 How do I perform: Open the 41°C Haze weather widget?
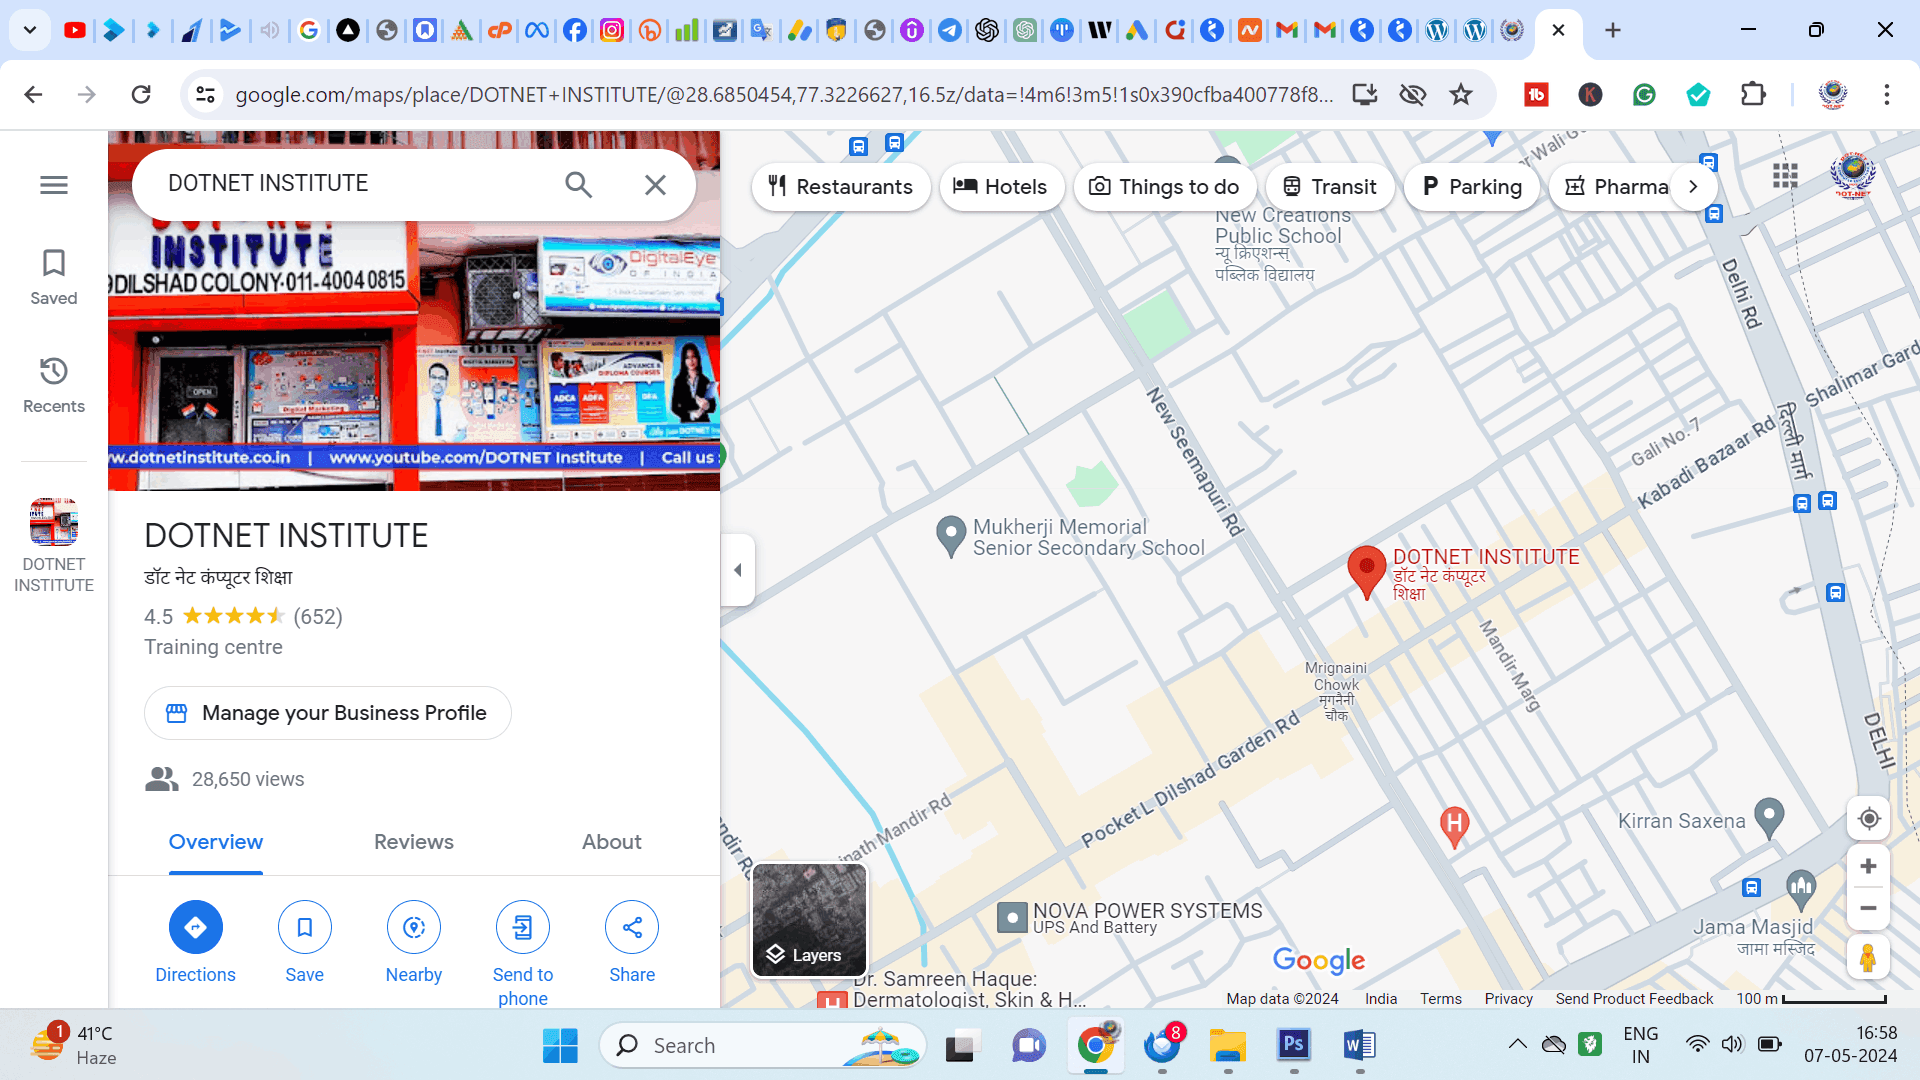point(73,1045)
